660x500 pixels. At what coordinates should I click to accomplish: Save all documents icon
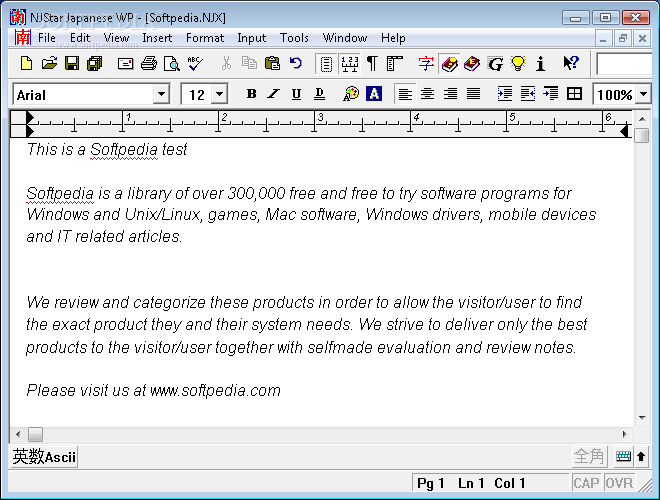click(95, 64)
